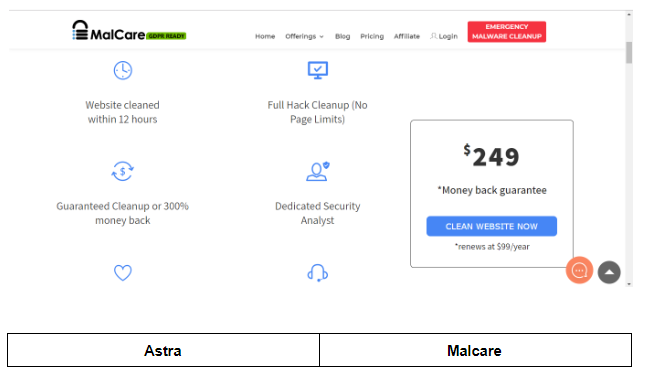This screenshot has height=382, width=646.
Task: Click the scroll-to-top arrow button
Action: 609,272
